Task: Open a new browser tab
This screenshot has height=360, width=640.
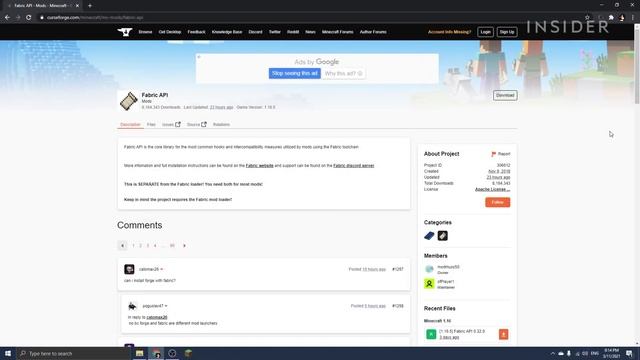Action: (90, 6)
